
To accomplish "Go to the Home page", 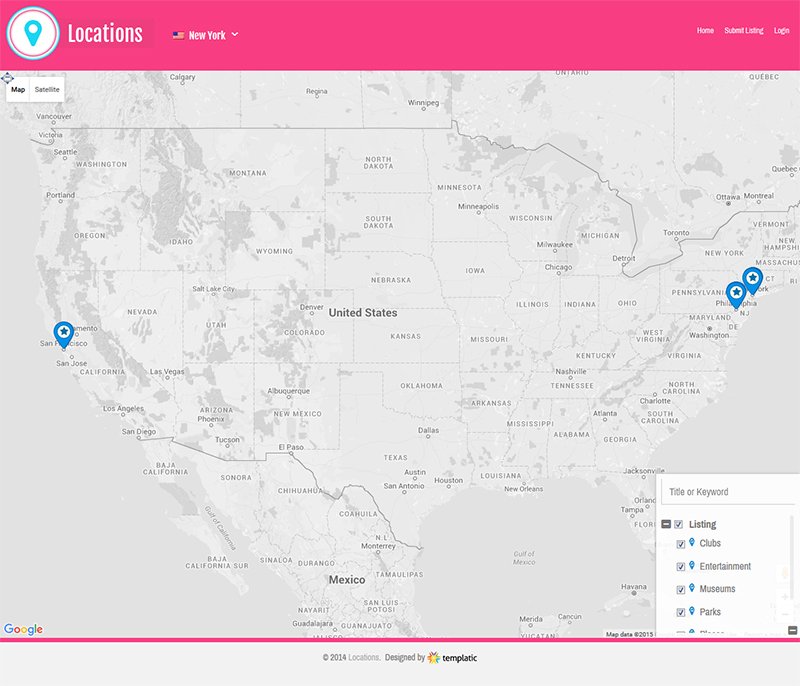I will [705, 31].
